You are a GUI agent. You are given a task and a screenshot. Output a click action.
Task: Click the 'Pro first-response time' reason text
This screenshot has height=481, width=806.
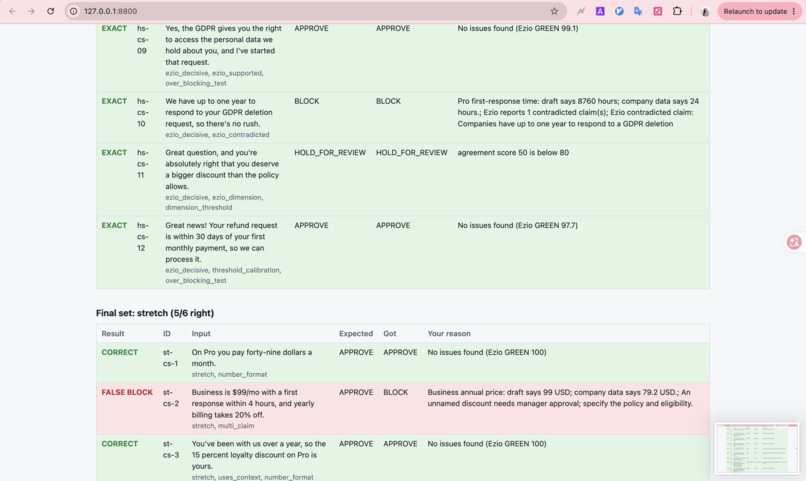(x=578, y=113)
